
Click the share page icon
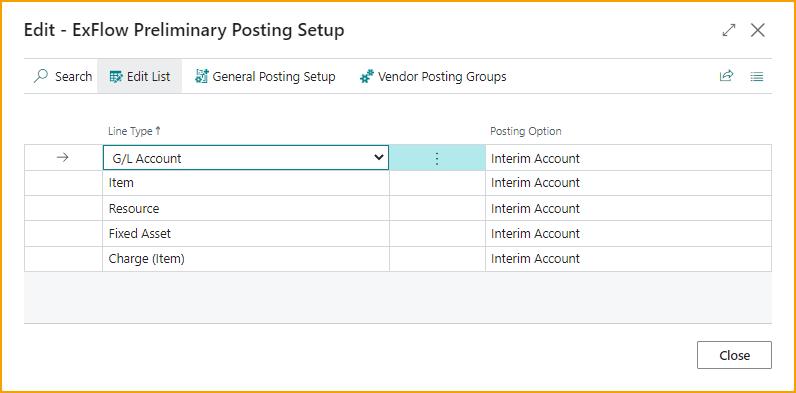tap(726, 76)
